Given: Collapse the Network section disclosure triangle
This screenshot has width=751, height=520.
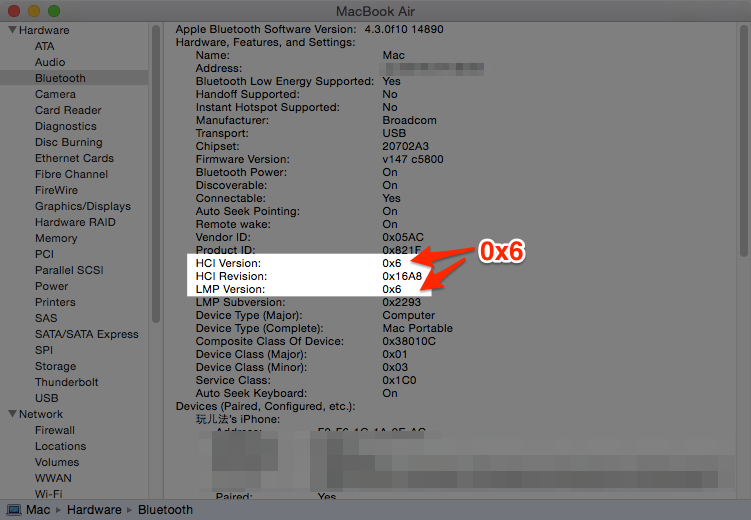Looking at the screenshot, I should click(x=12, y=414).
